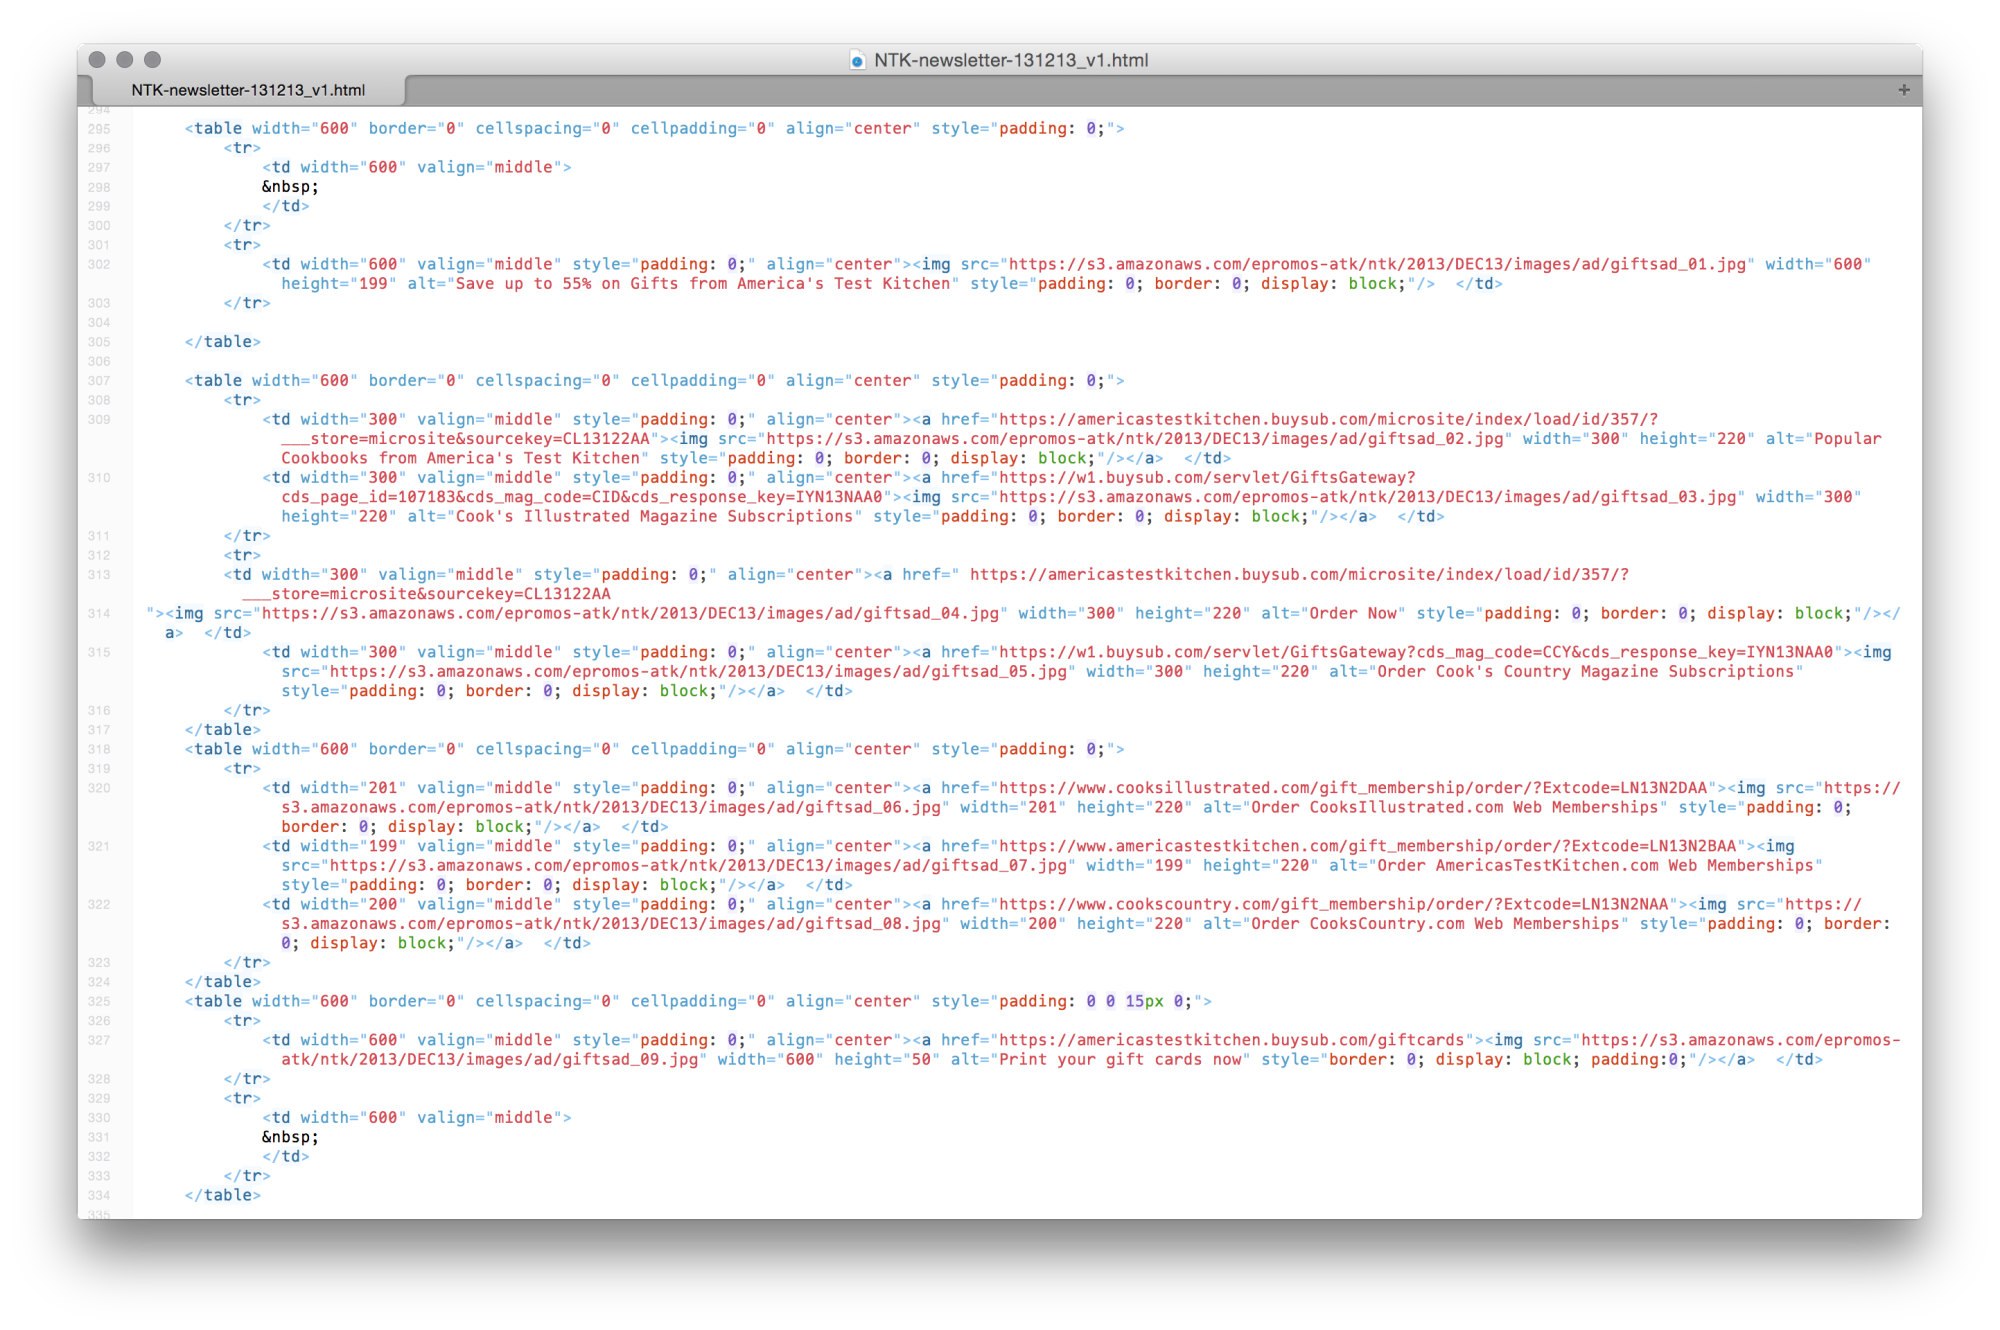The image size is (2000, 1330).
Task: Click the red close window button
Action: (97, 60)
